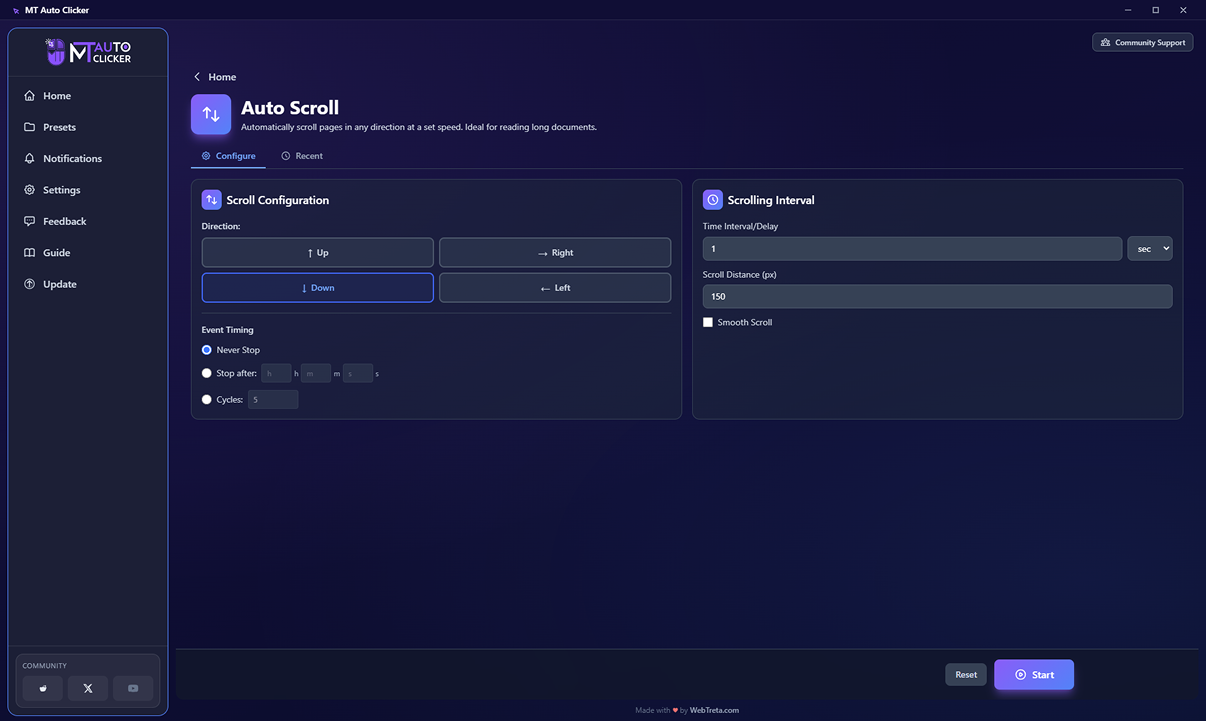Select the Never Stop radio option
This screenshot has height=721, width=1206.
207,350
